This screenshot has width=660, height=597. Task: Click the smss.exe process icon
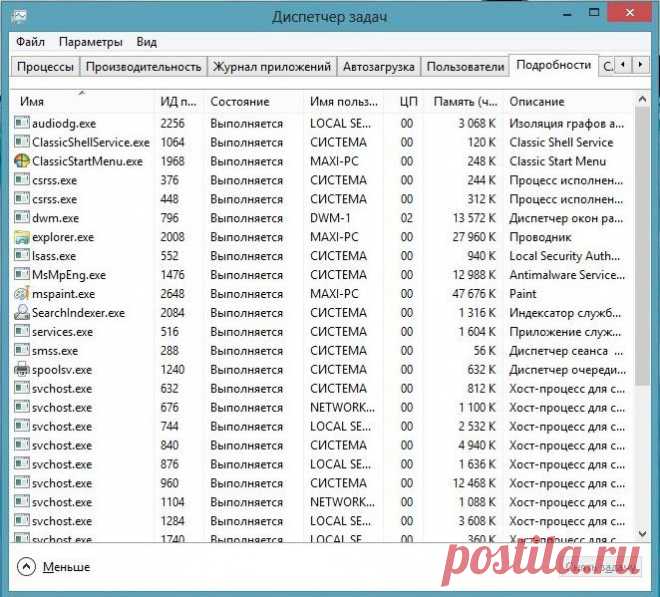(21, 350)
